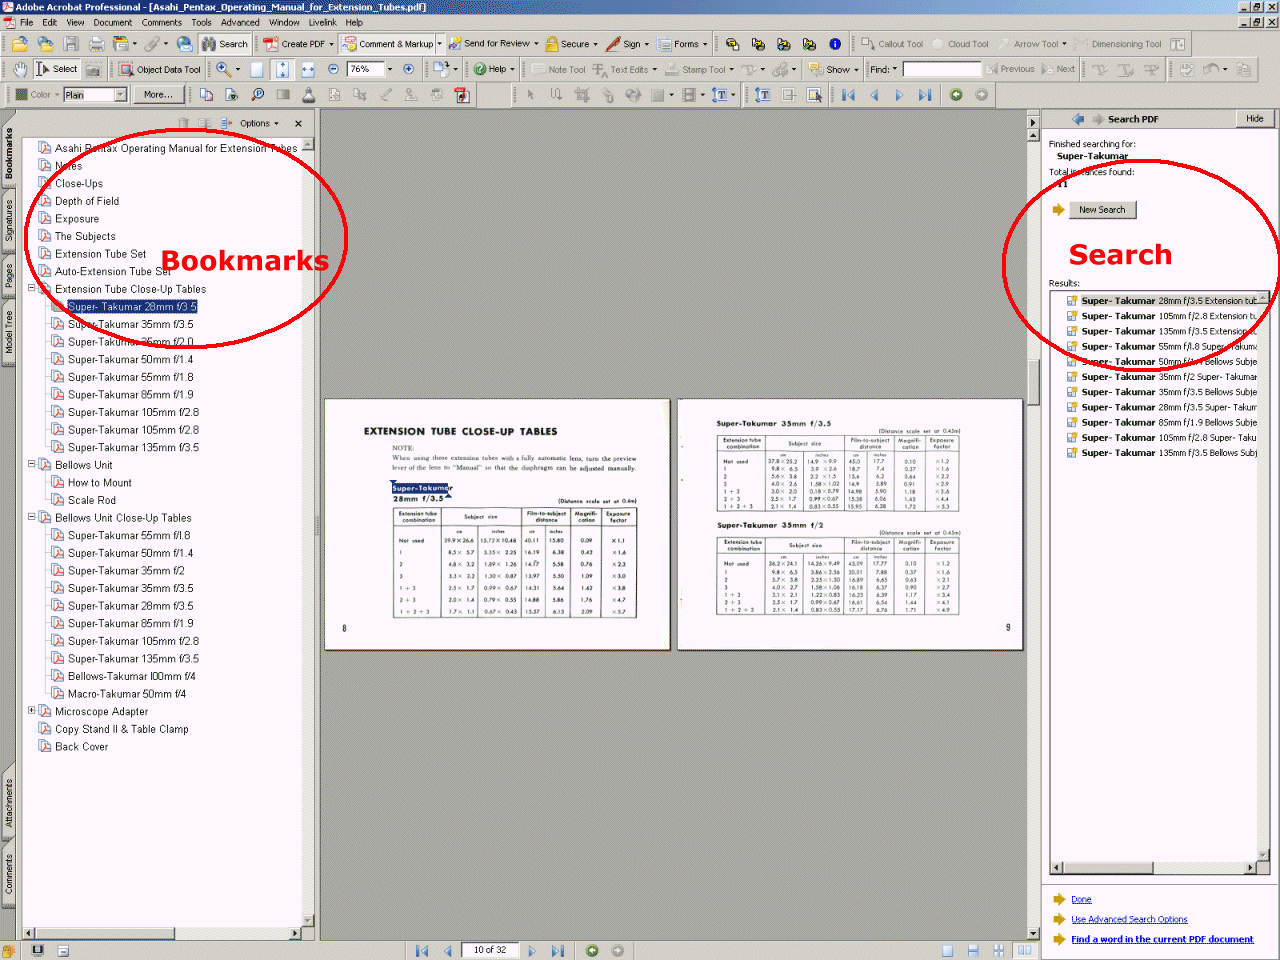Click the zoom out minus button
The height and width of the screenshot is (960, 1280).
[x=334, y=69]
